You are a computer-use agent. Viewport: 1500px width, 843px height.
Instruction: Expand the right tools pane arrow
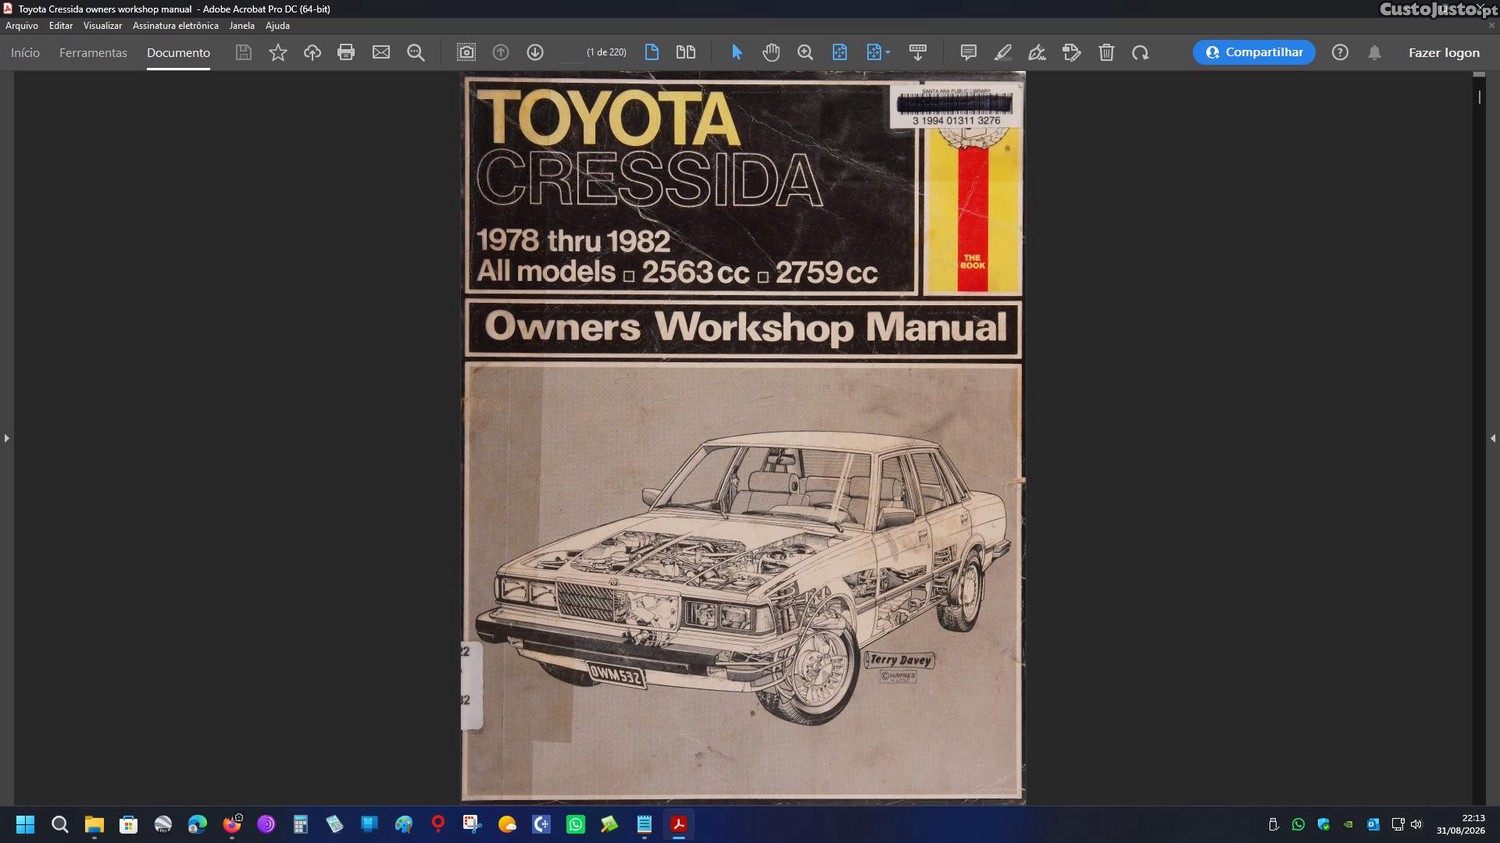pos(1493,438)
